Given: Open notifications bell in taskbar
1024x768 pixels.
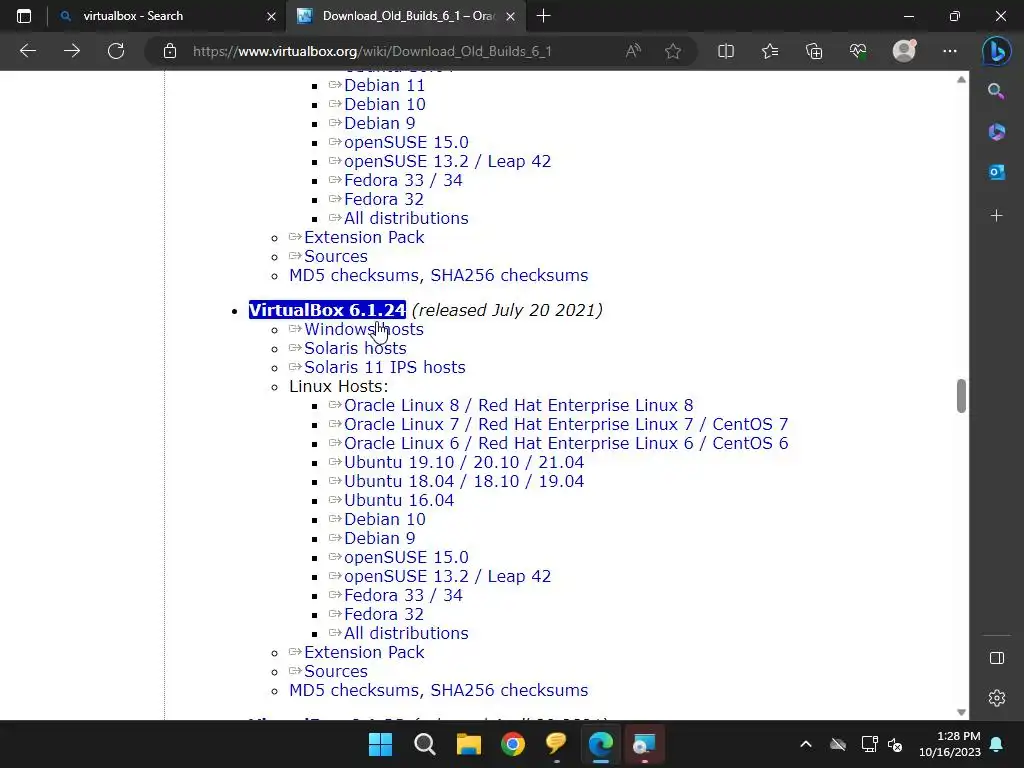Looking at the screenshot, I should click(997, 744).
